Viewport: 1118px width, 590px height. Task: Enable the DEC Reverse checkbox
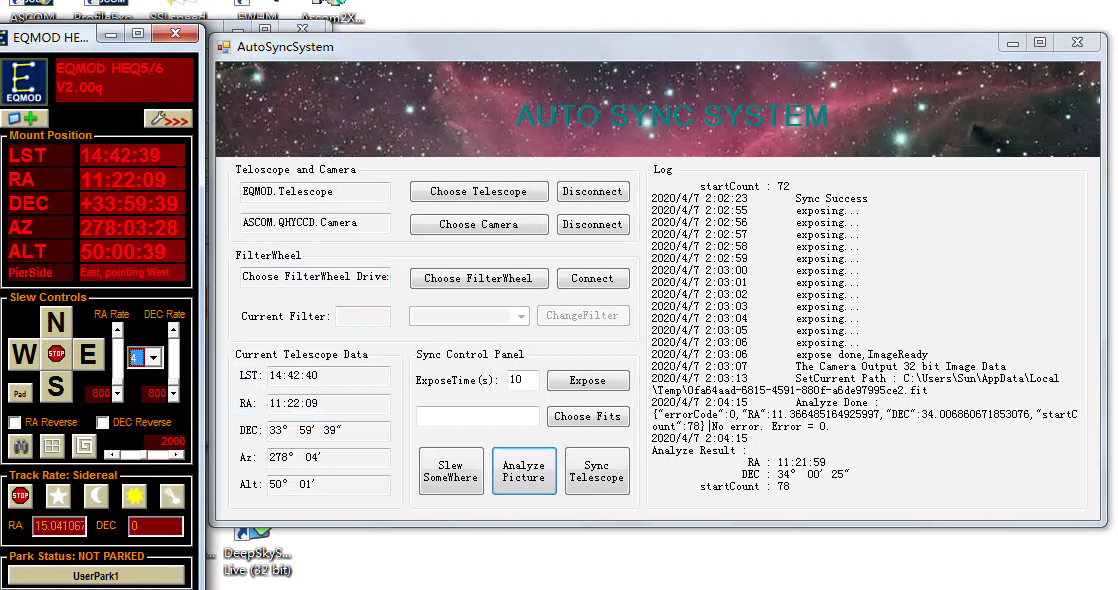coord(102,422)
